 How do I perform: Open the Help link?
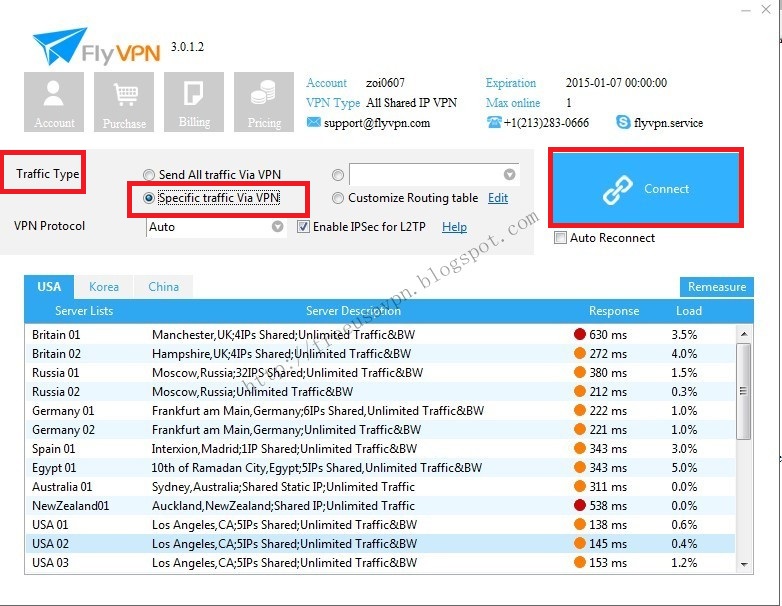pos(454,227)
